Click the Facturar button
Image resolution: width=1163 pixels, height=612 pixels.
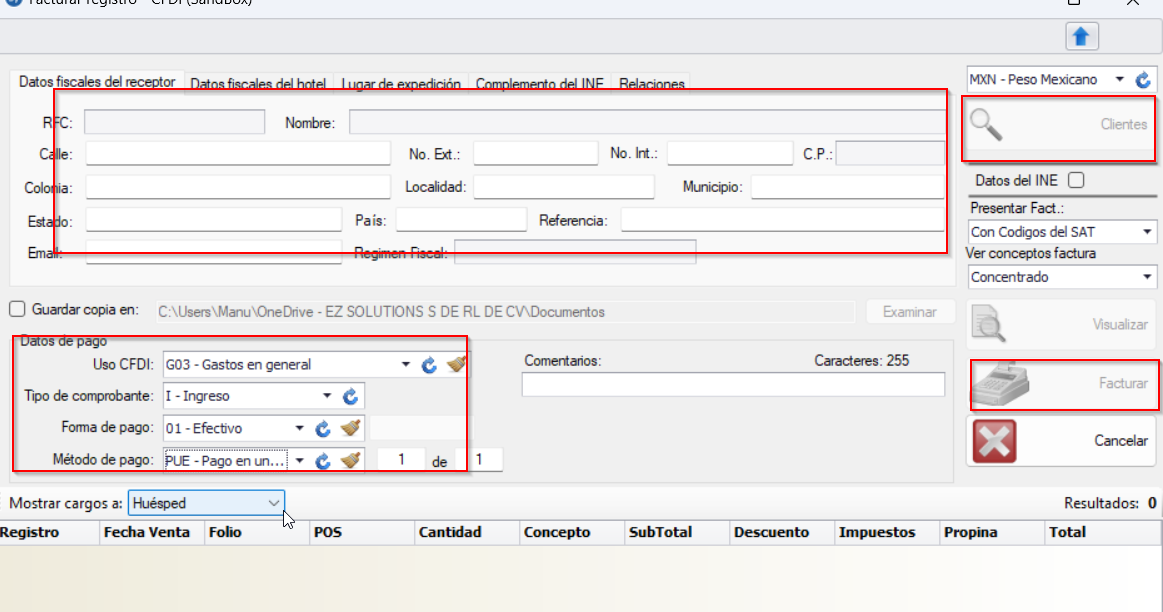pos(1062,384)
